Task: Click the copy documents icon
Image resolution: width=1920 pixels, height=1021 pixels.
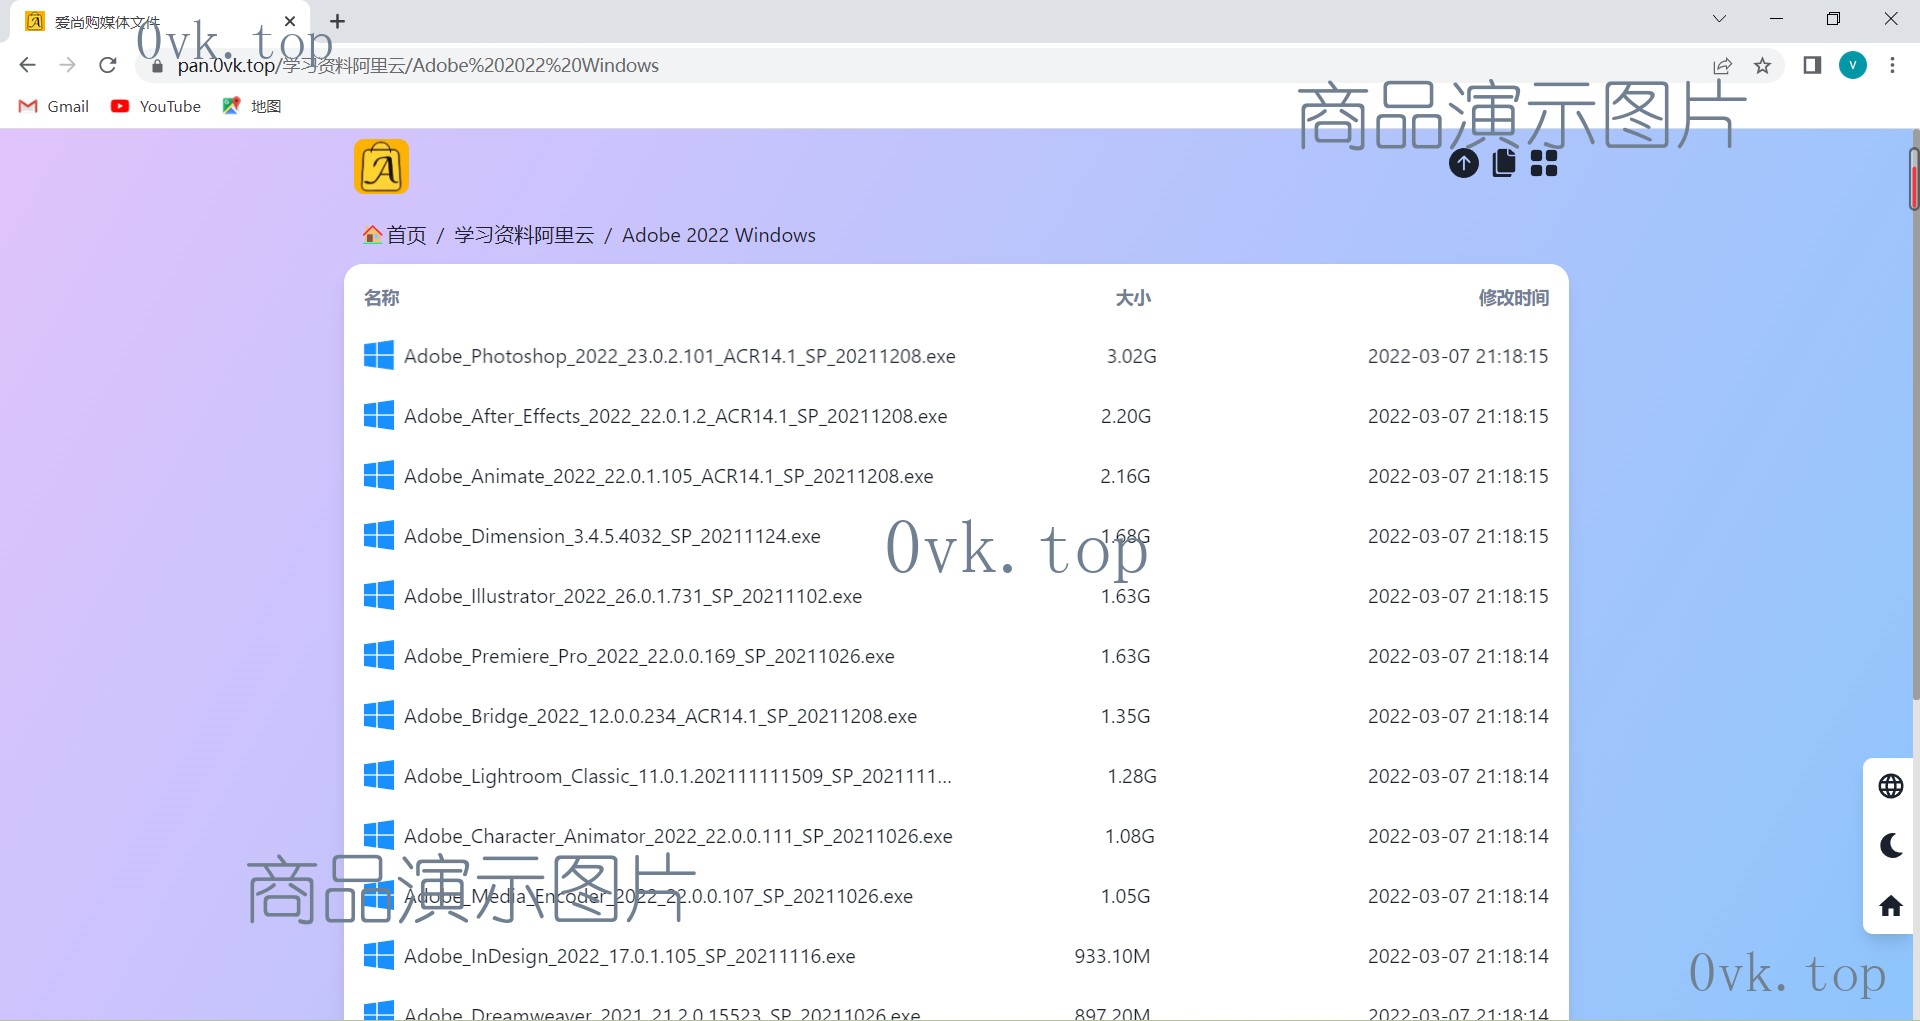Action: [x=1504, y=163]
